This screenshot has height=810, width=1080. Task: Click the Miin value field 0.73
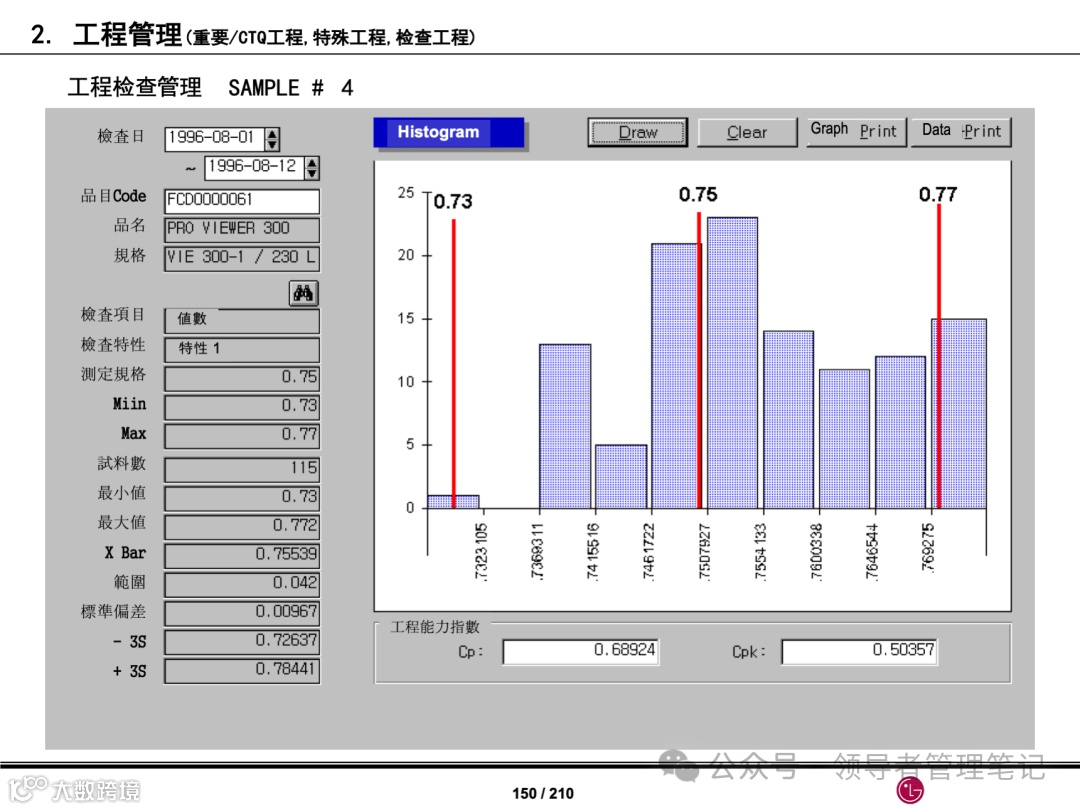click(242, 407)
